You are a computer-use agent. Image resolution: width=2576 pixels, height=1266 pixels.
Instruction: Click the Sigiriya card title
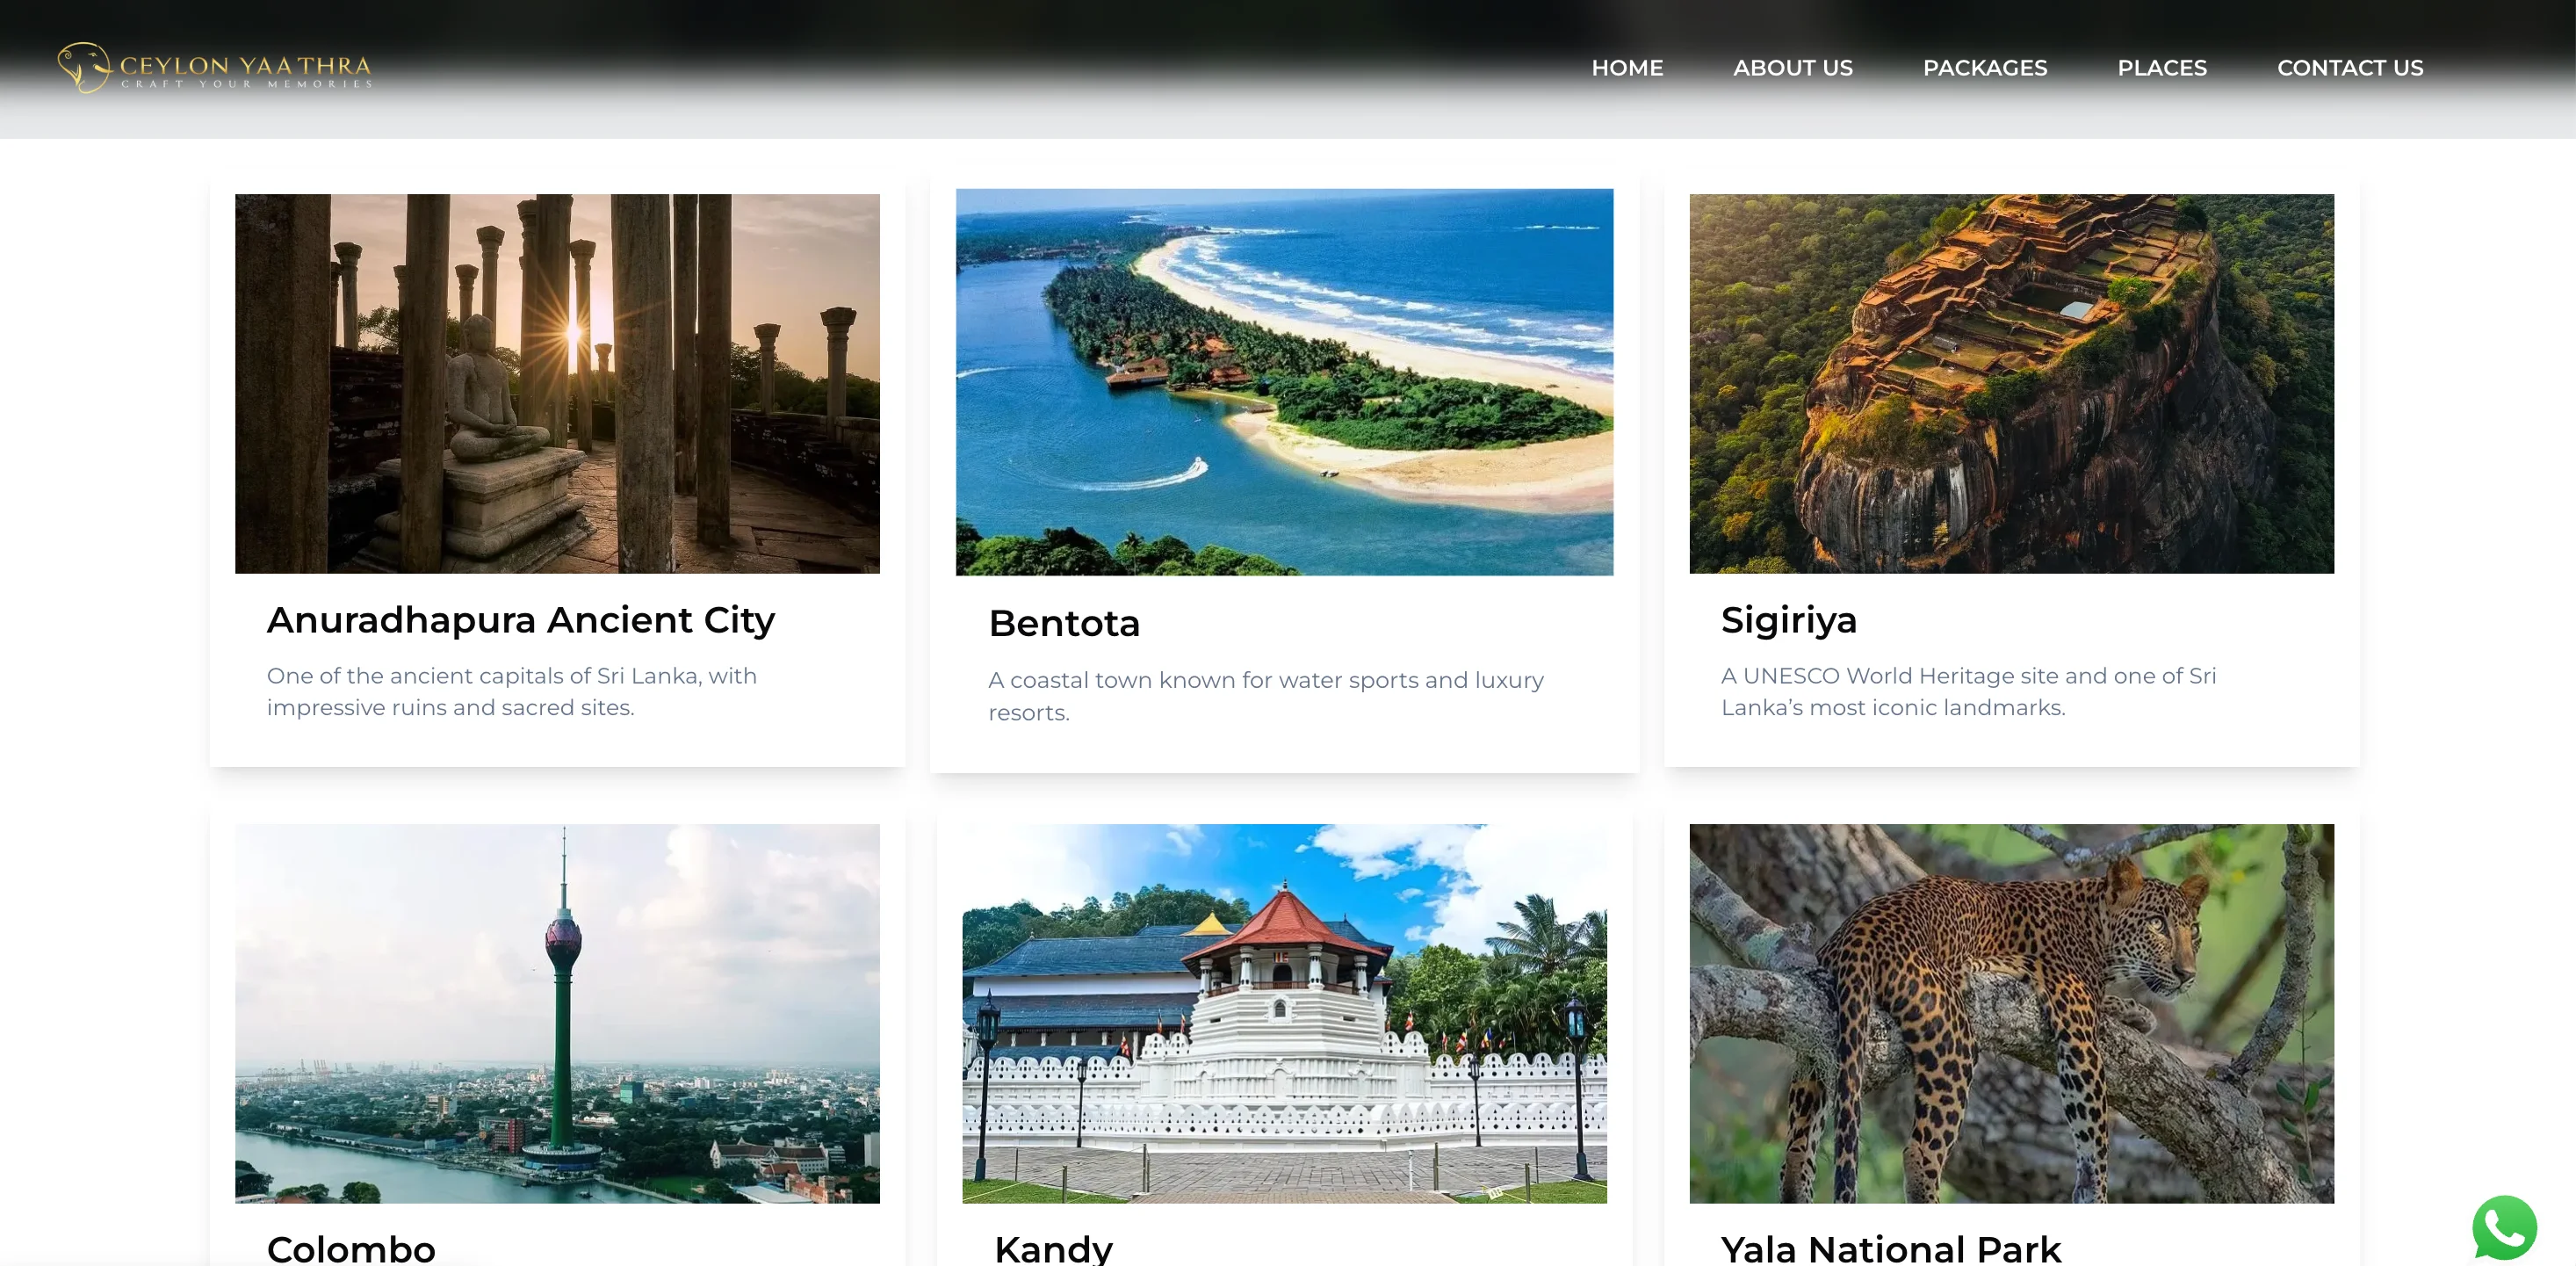pos(1788,620)
